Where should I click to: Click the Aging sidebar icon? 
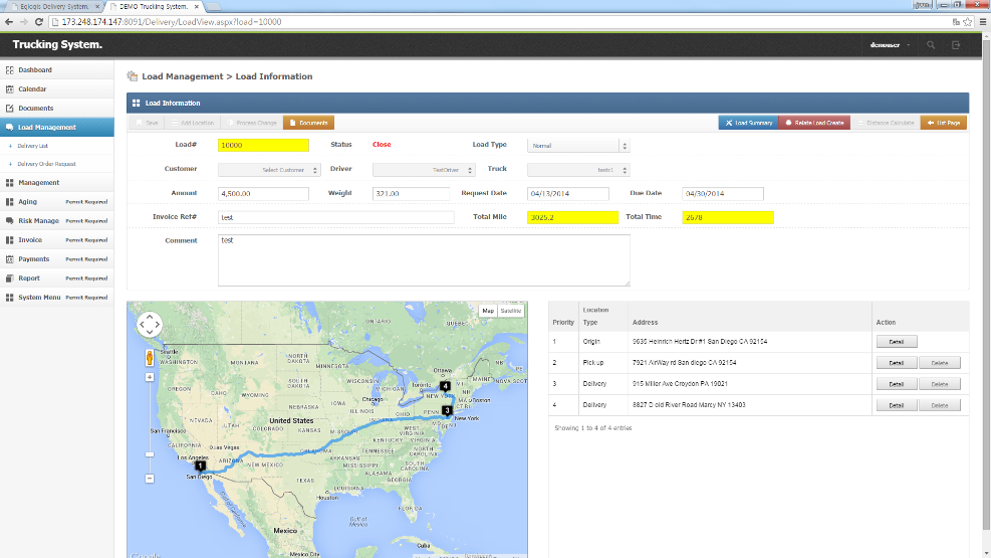tap(9, 202)
